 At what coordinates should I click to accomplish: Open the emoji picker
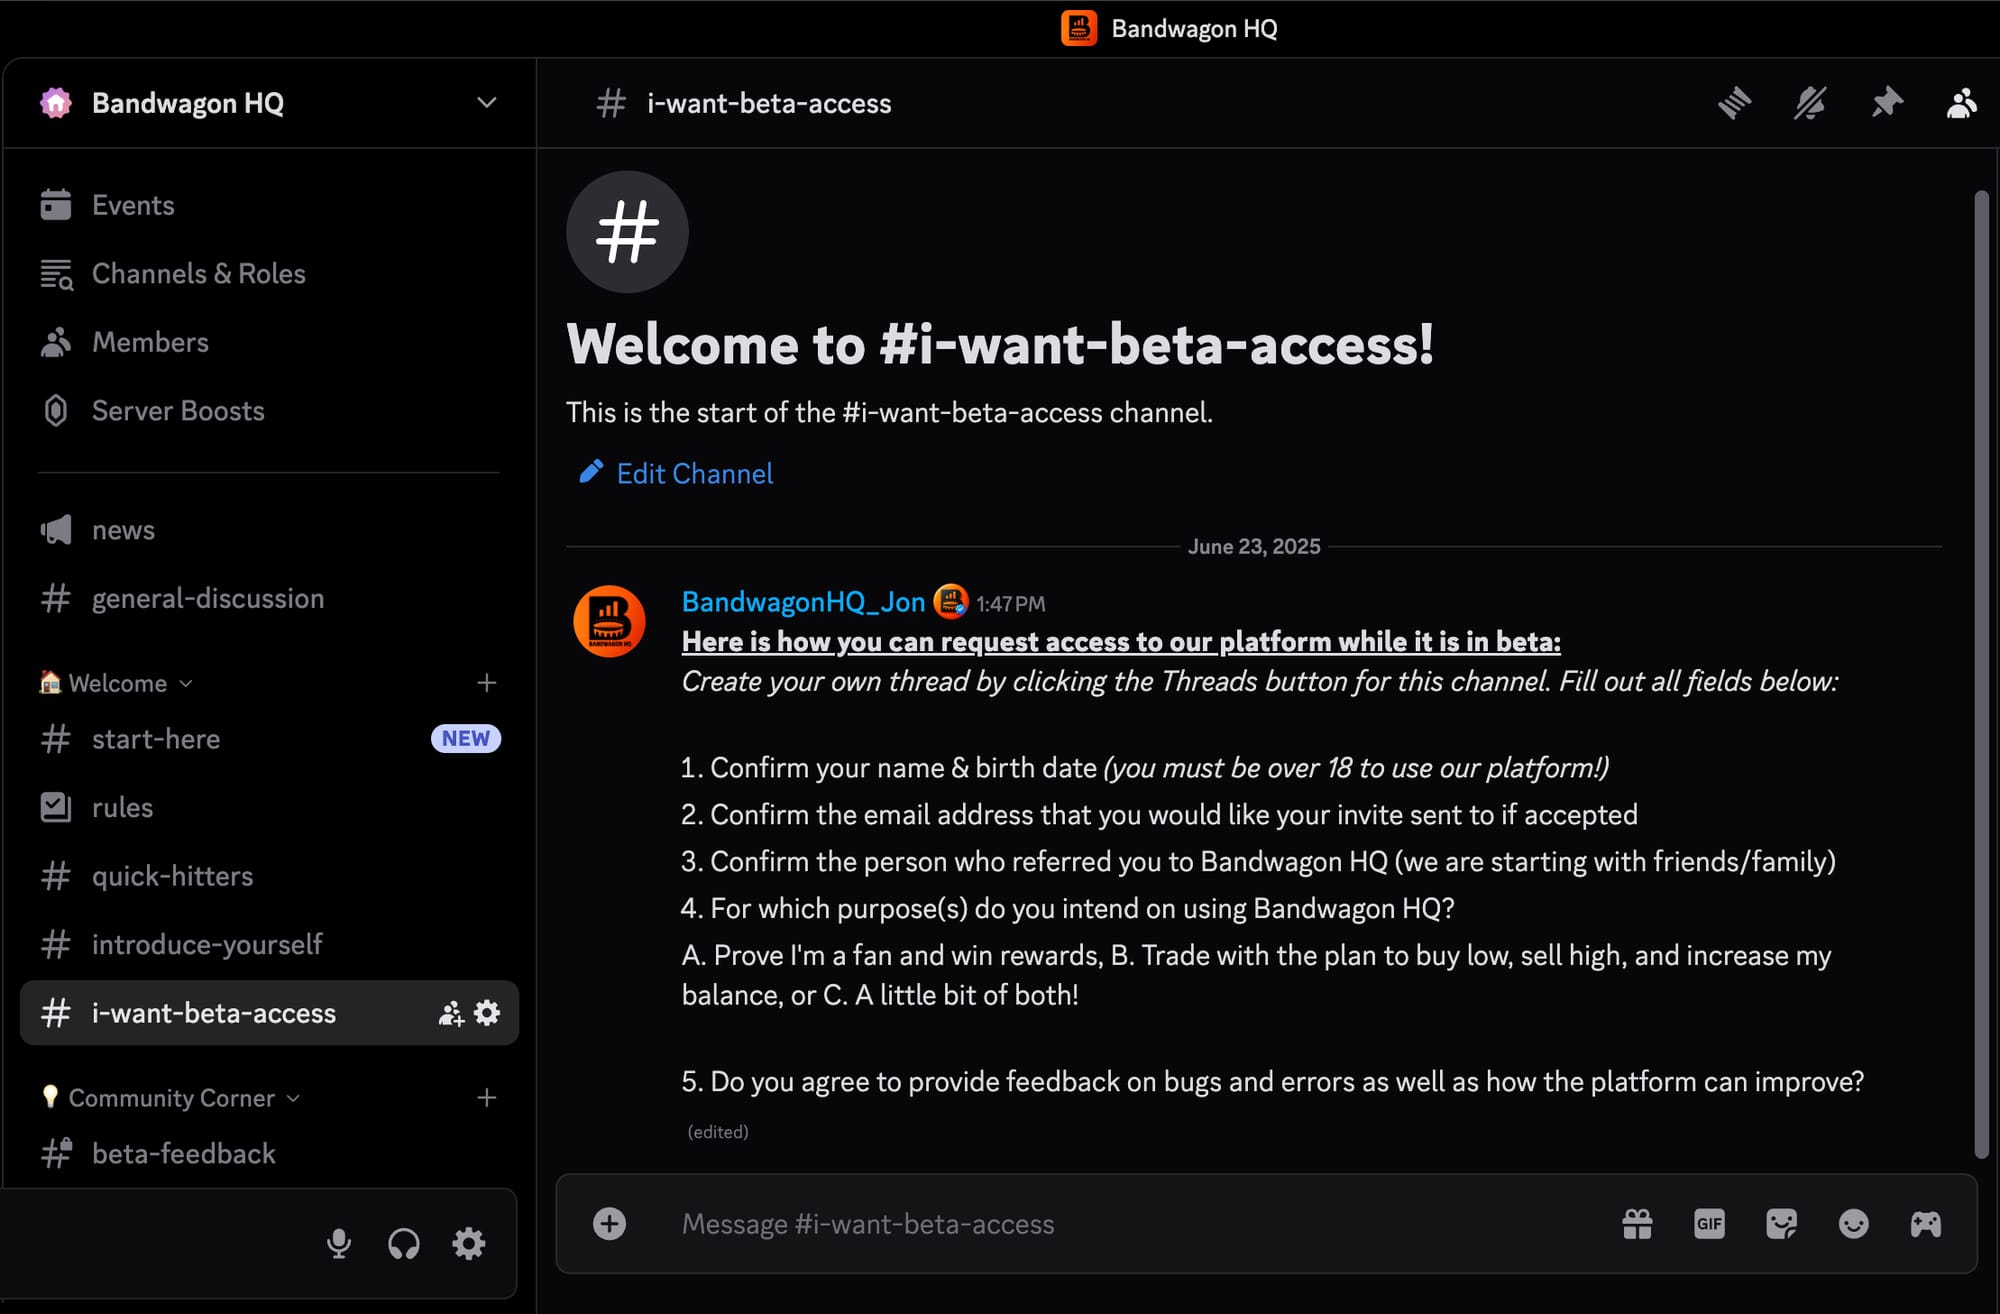pyautogui.click(x=1853, y=1224)
